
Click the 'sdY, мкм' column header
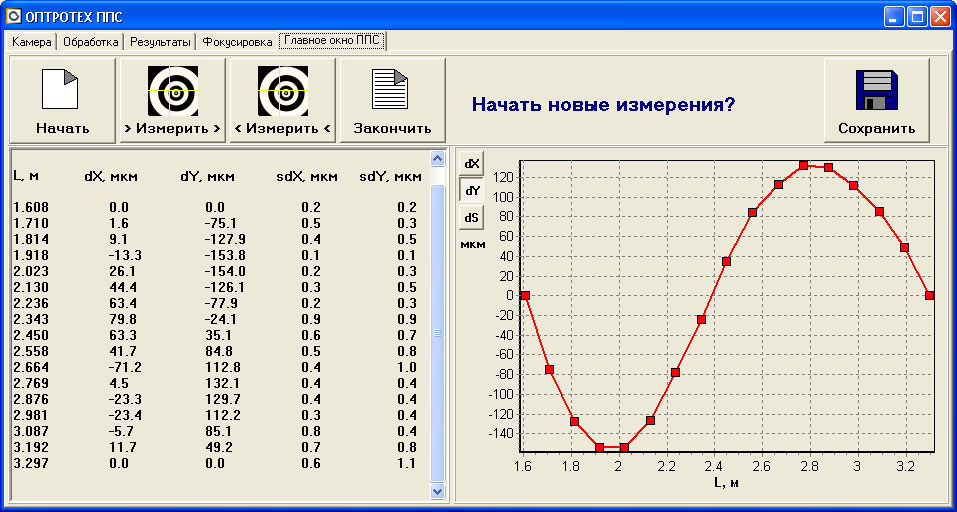pos(391,178)
